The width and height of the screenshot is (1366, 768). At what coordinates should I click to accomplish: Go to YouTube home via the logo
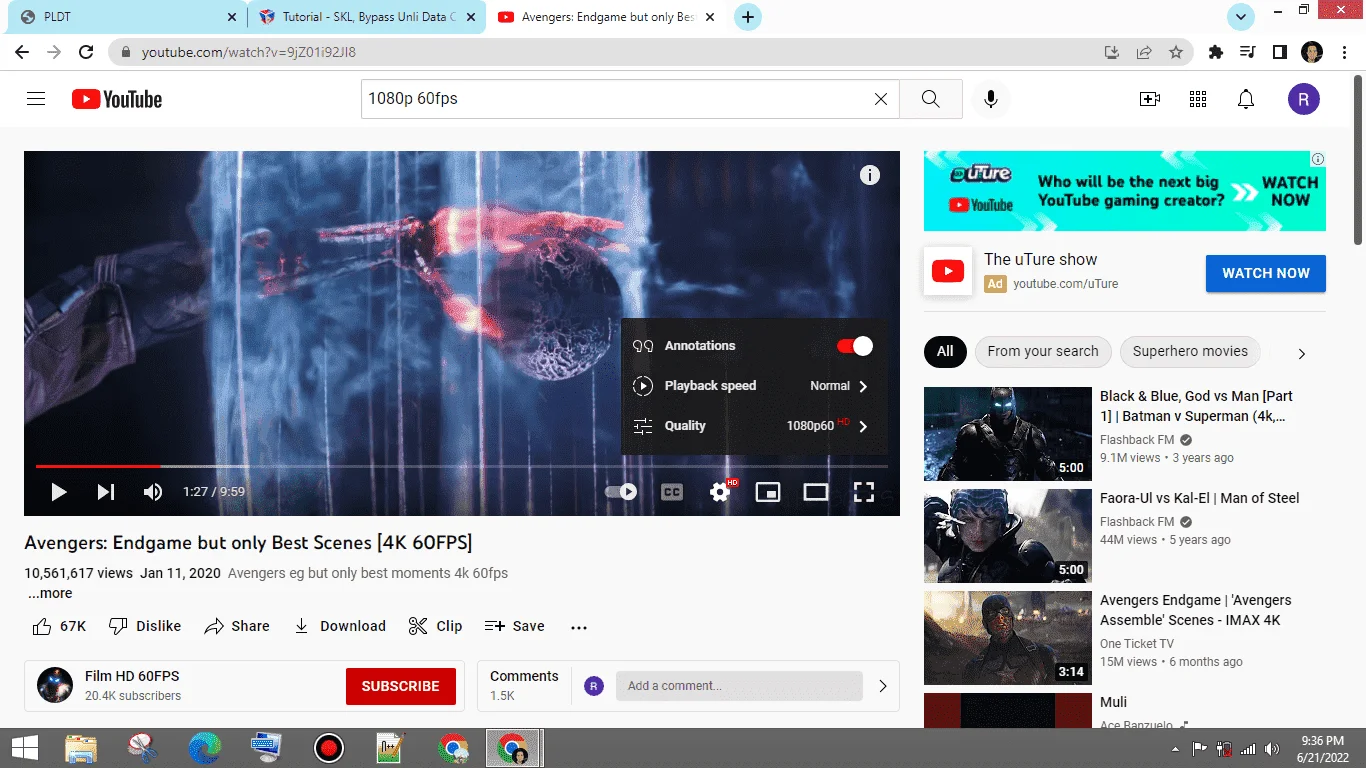pos(117,99)
